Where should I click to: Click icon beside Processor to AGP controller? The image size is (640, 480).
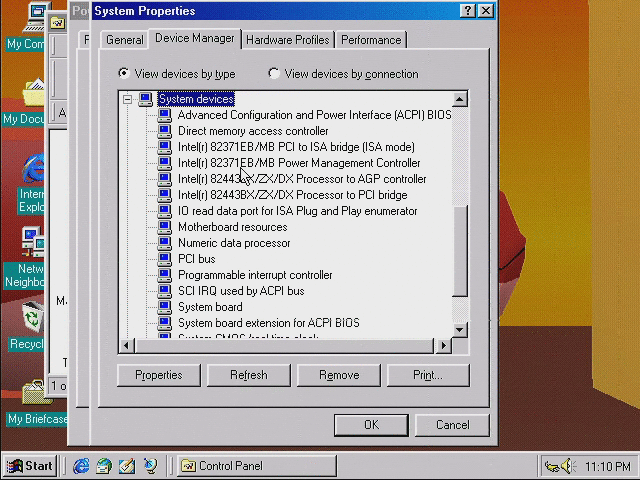click(x=164, y=179)
